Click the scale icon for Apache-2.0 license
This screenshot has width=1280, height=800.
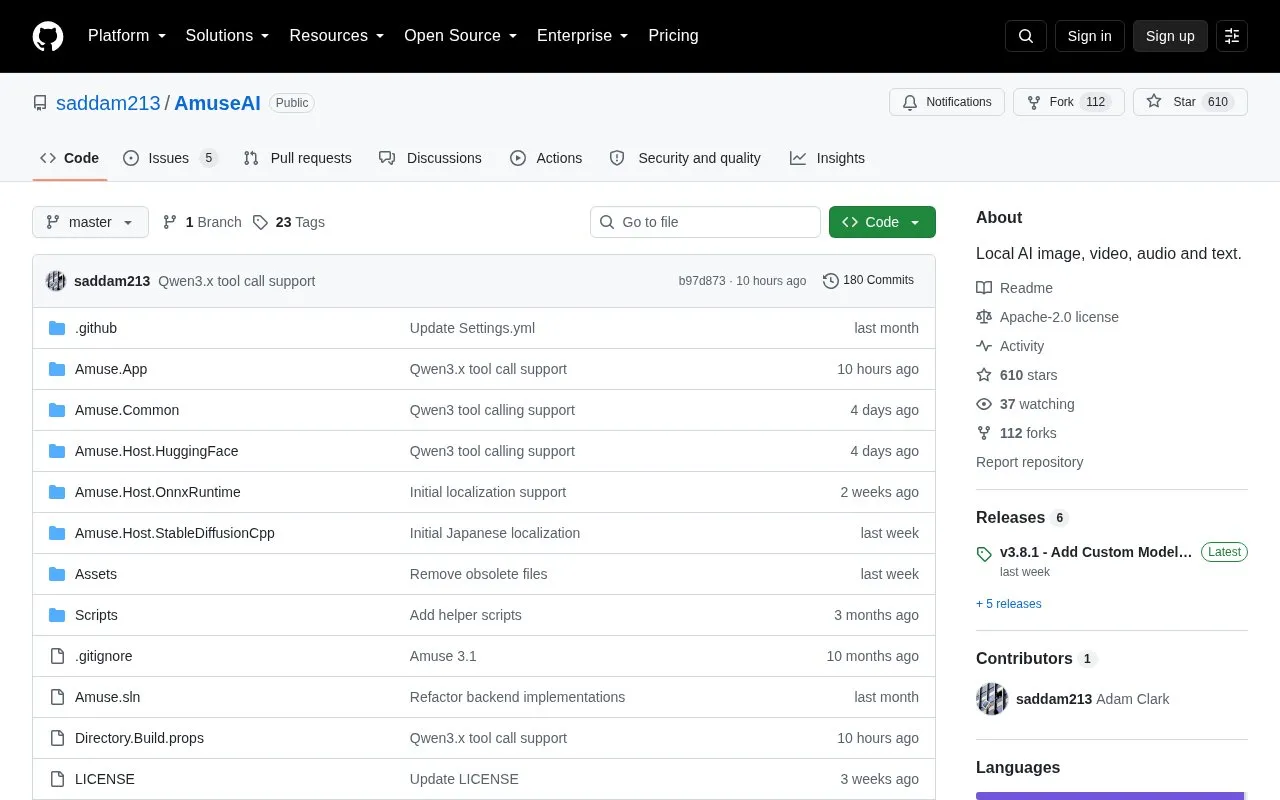(984, 317)
